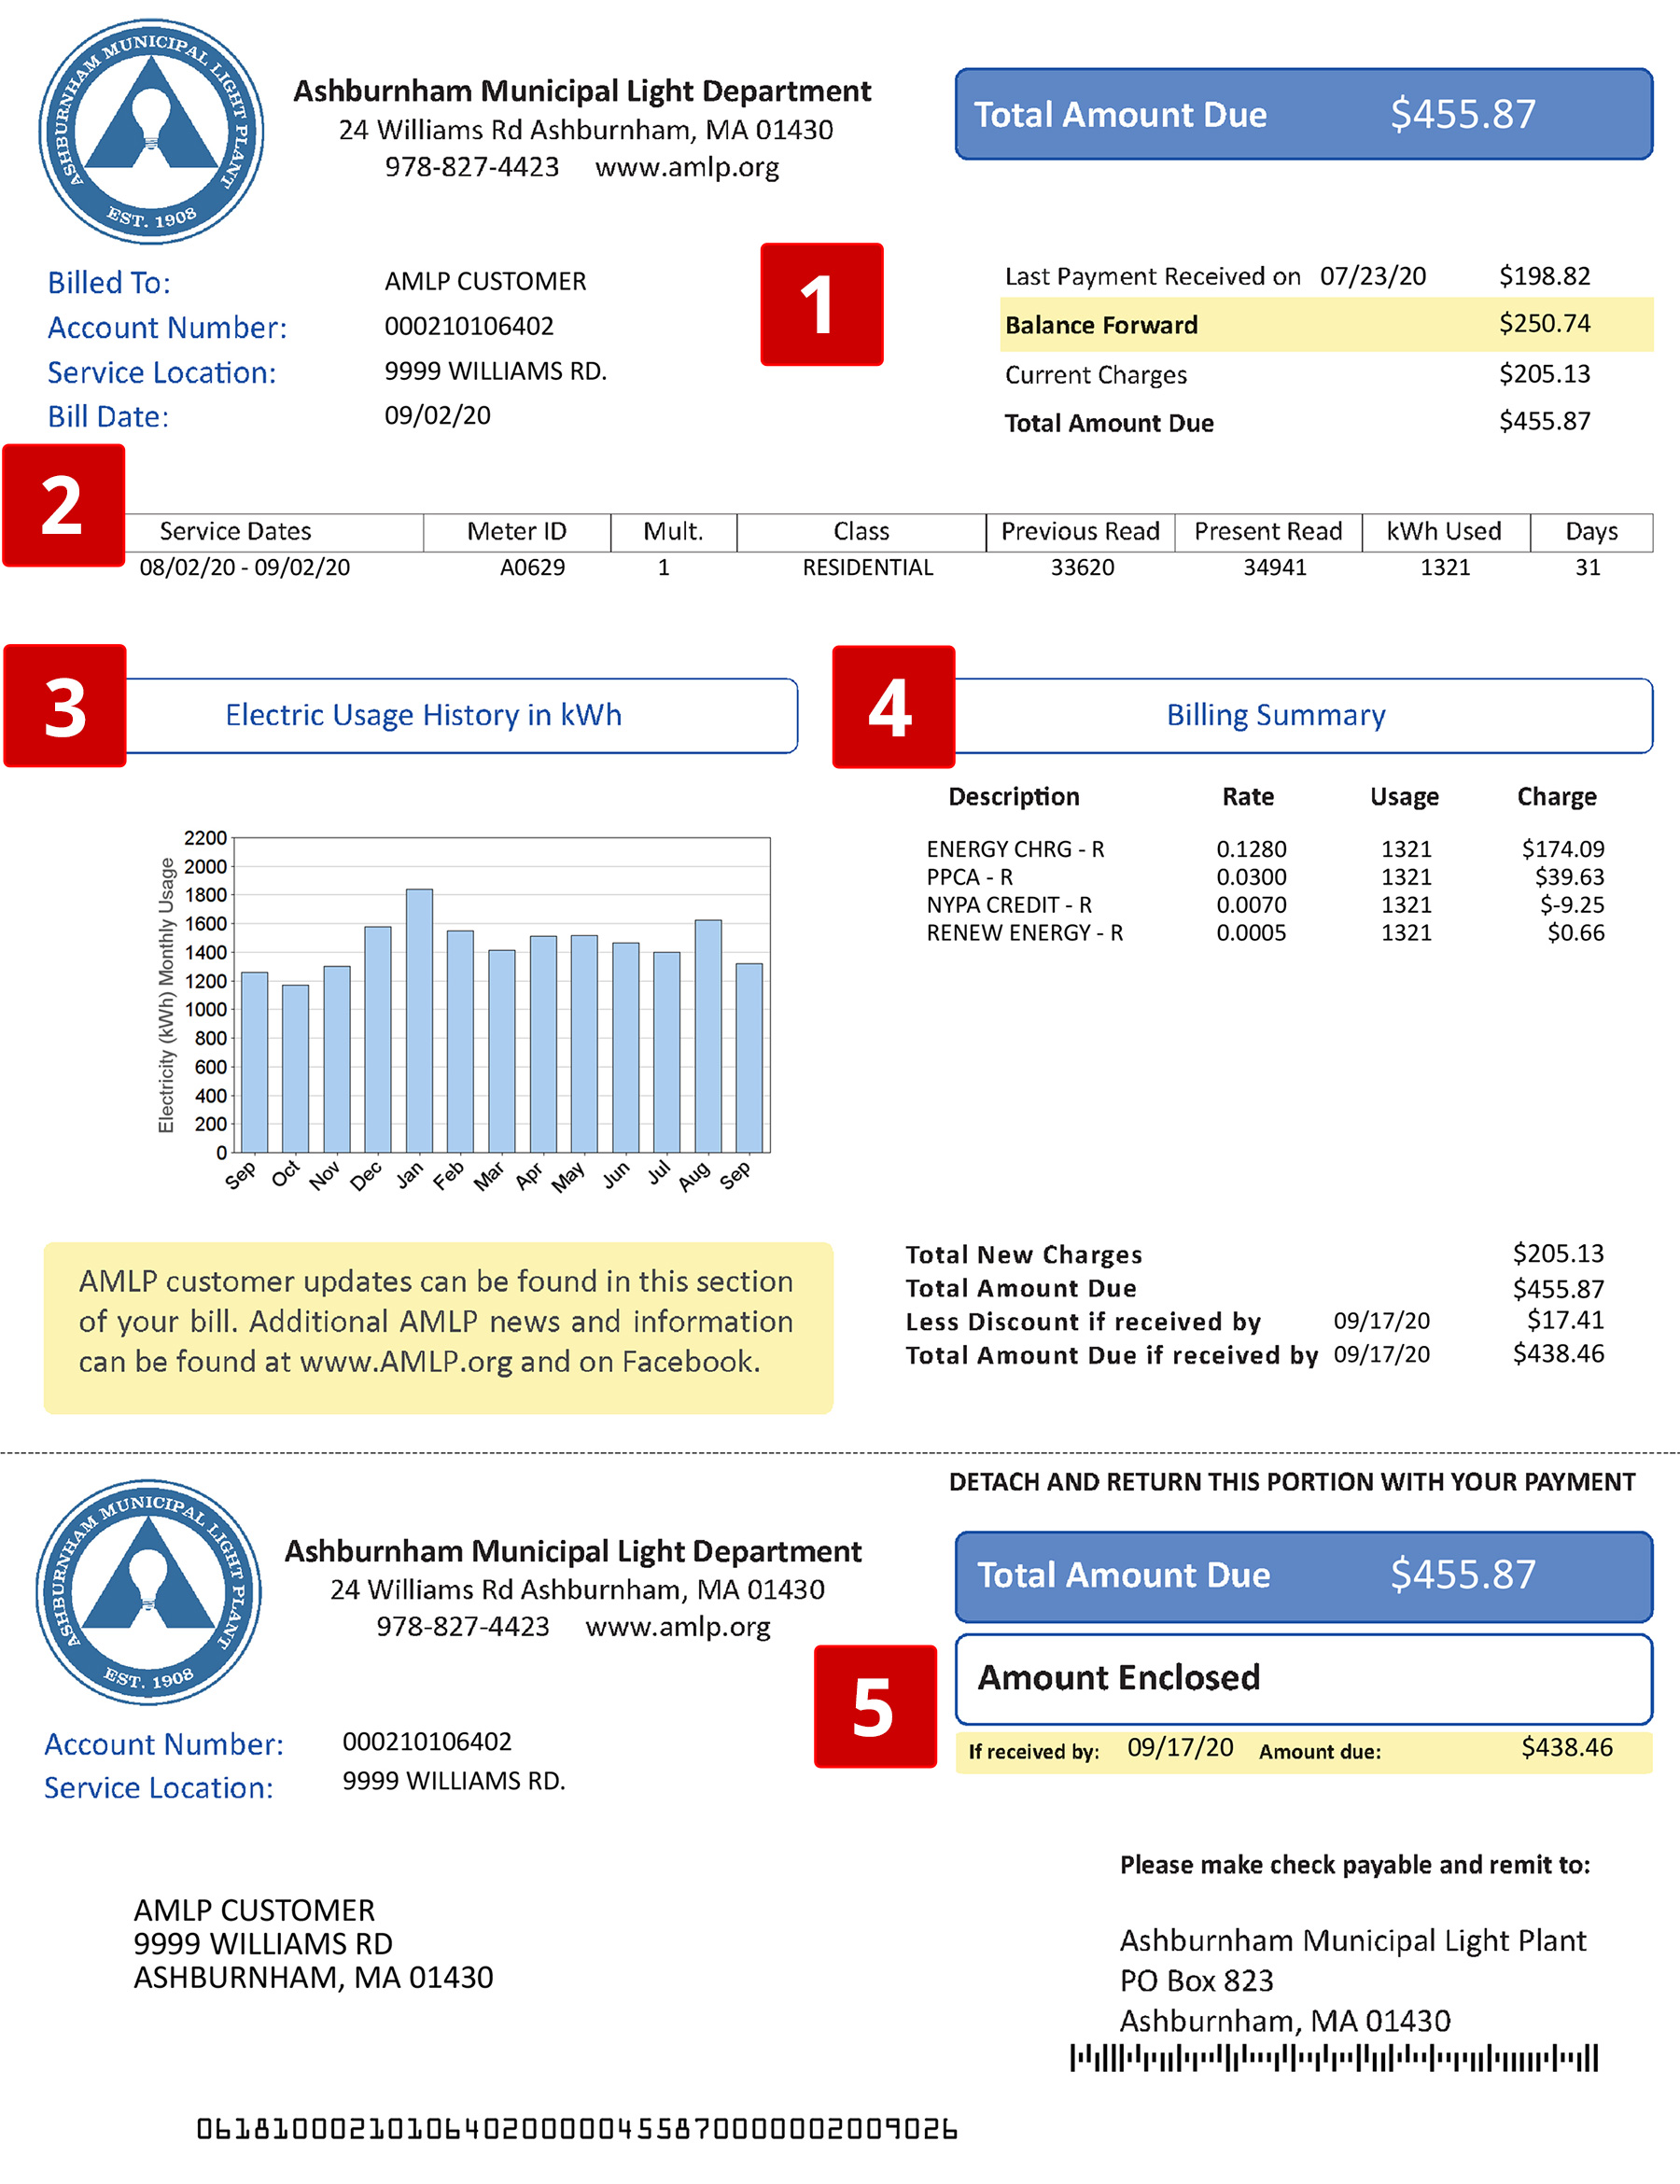Screen dimensions: 1680x2184
Task: Click the kWh Used column header
Action: tap(1444, 531)
